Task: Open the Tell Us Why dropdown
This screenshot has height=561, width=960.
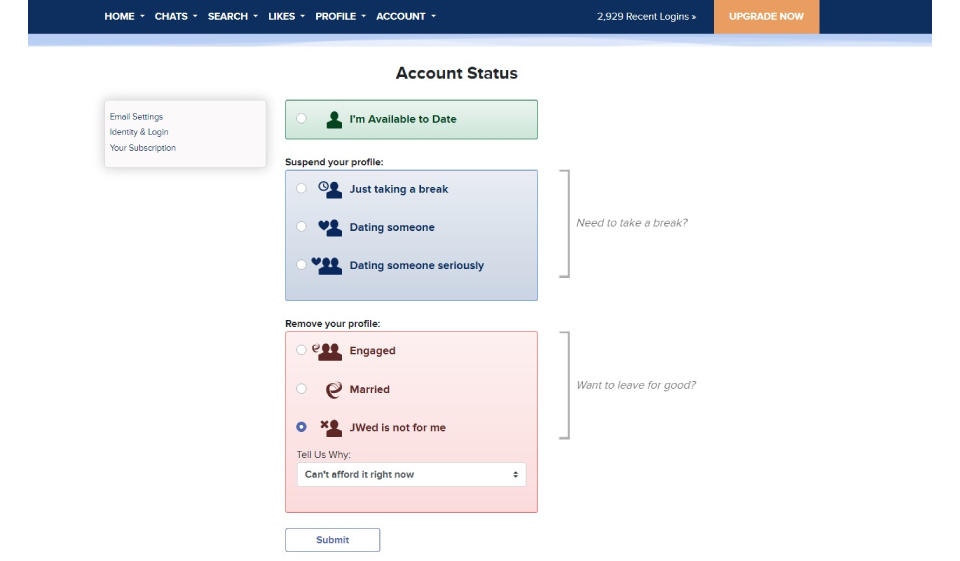Action: click(x=411, y=475)
